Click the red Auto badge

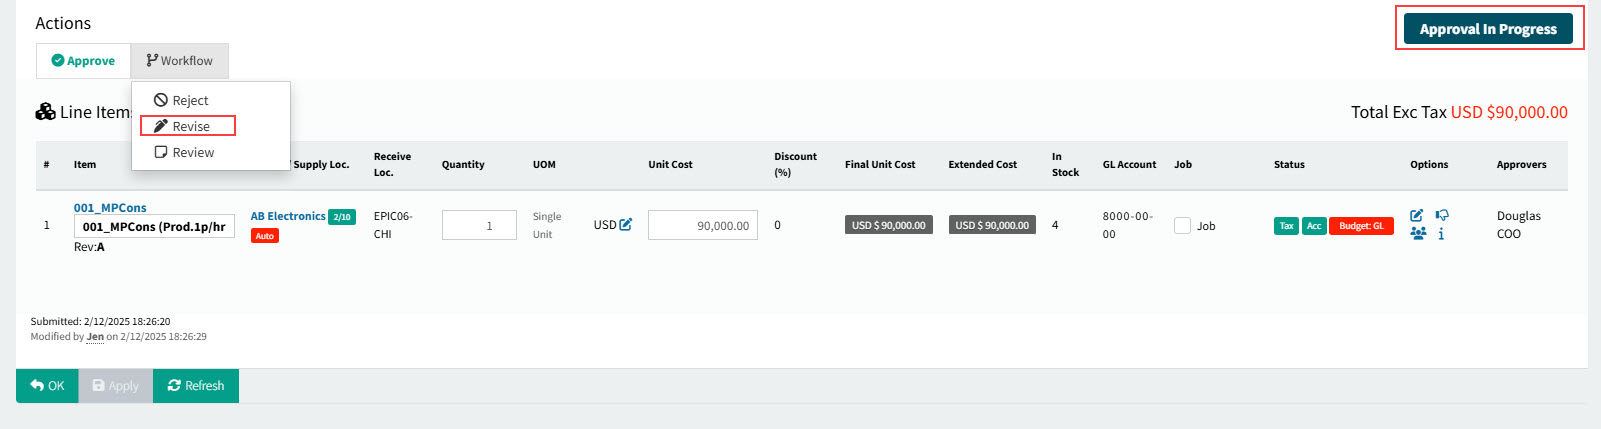[x=264, y=236]
